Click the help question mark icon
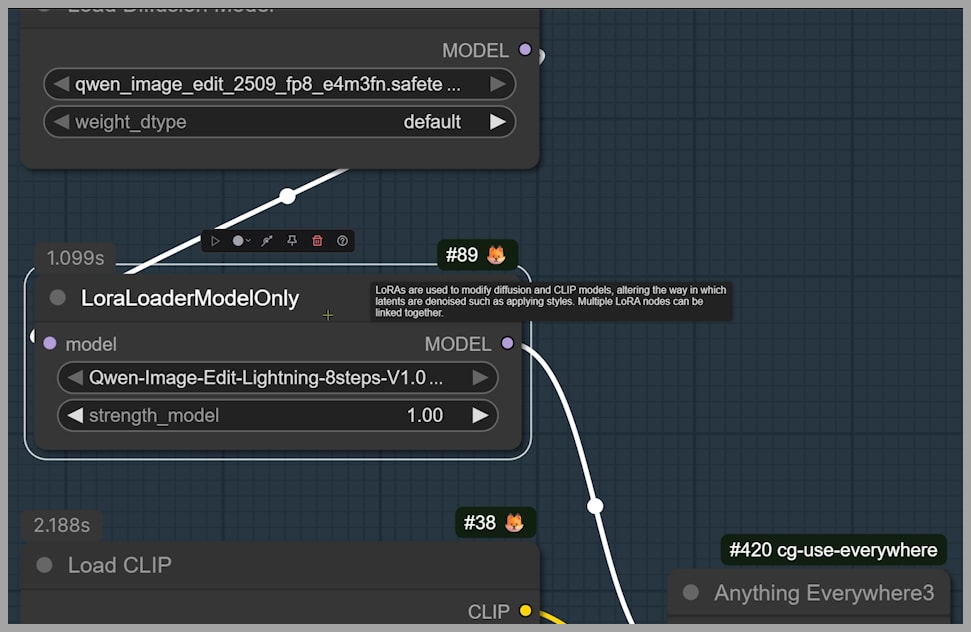Image resolution: width=971 pixels, height=632 pixels. (342, 241)
